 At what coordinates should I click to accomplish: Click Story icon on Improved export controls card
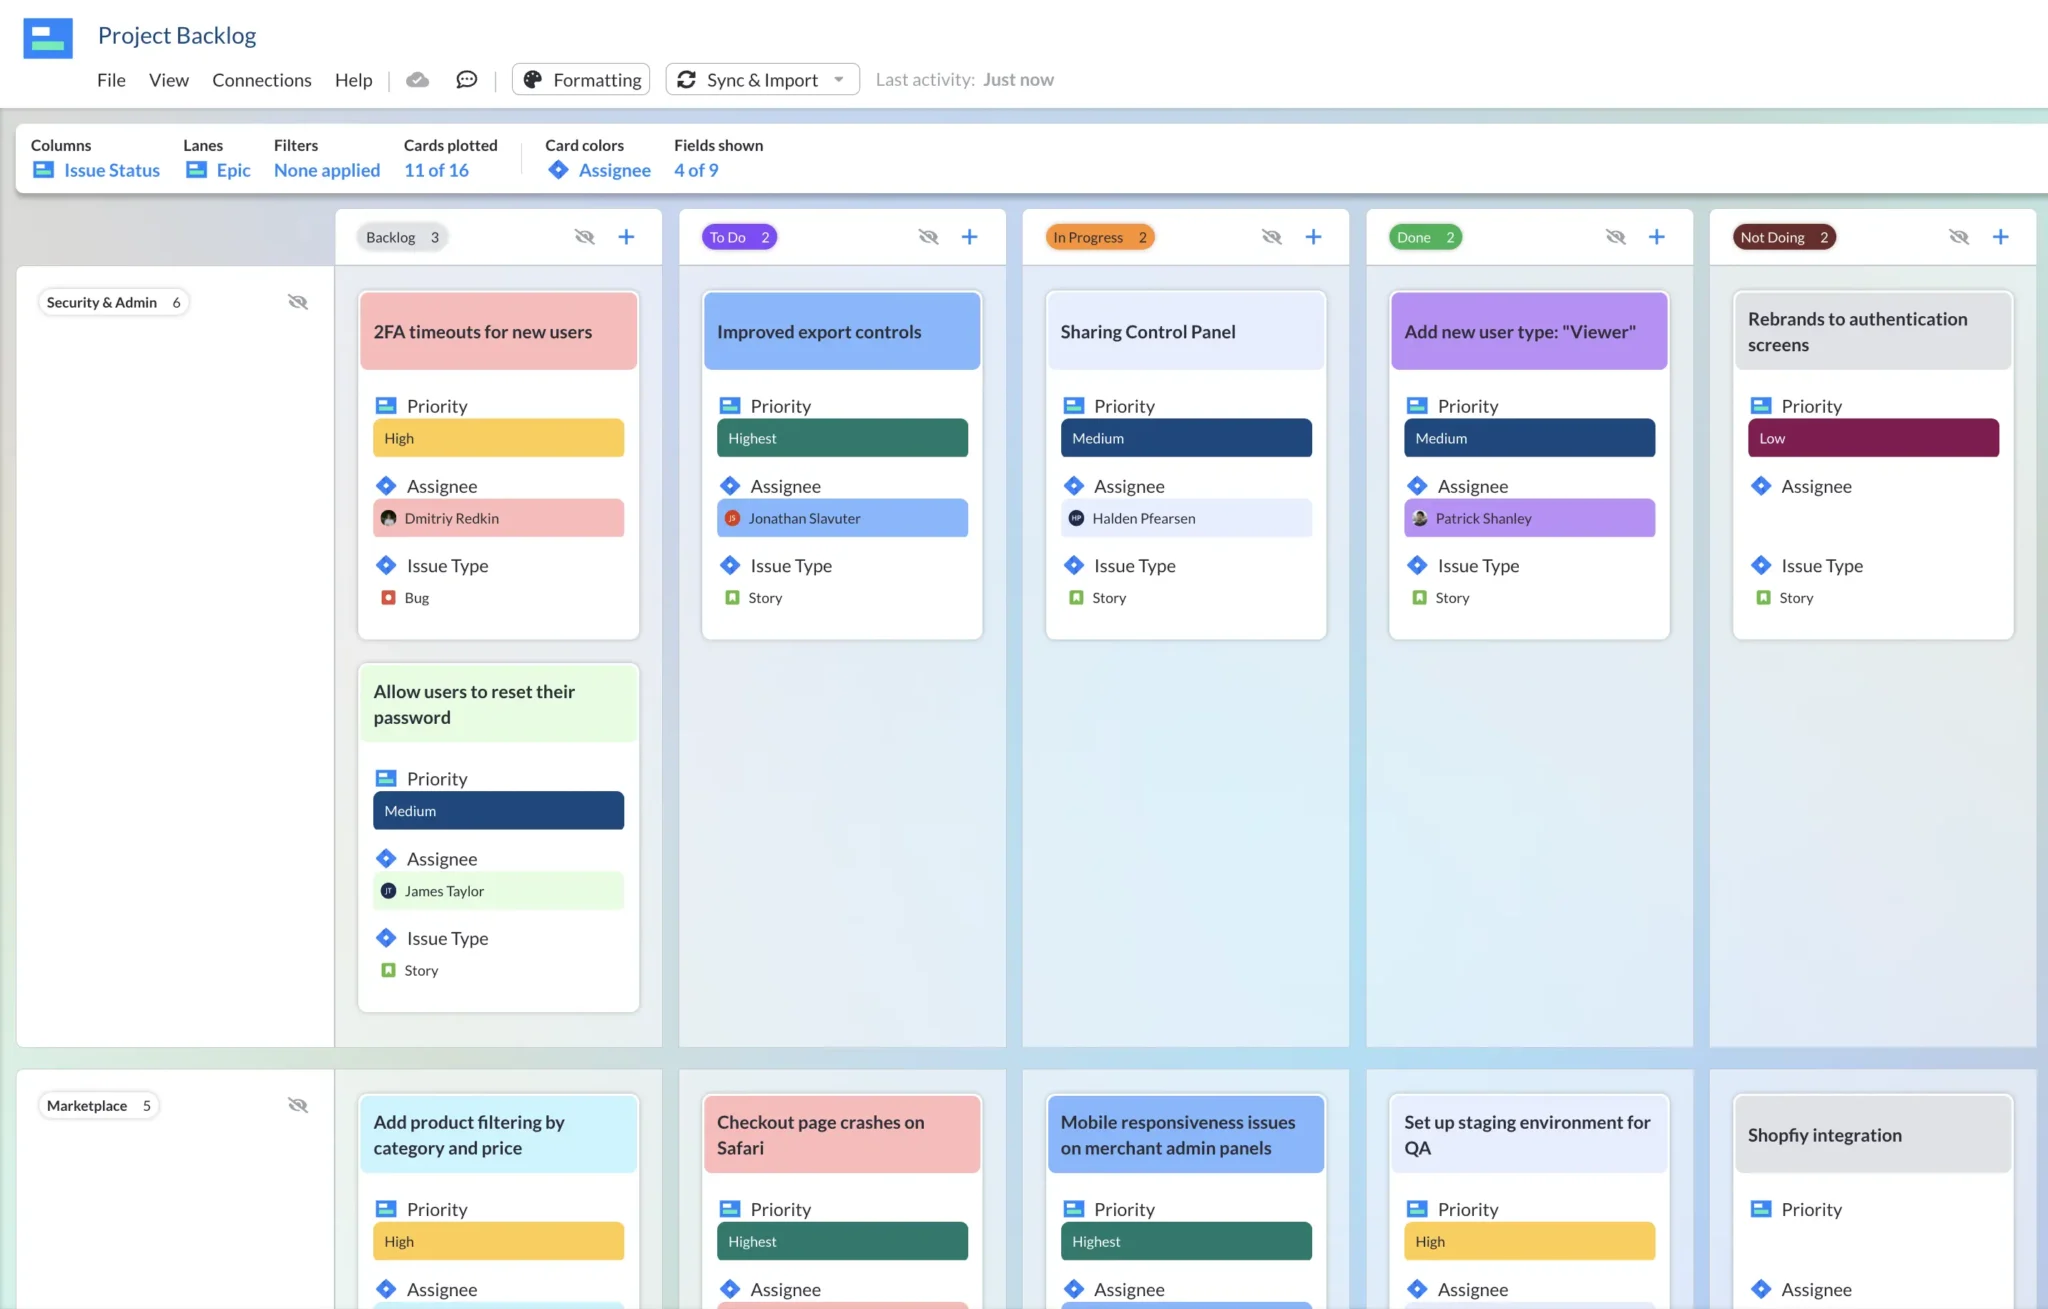(x=732, y=598)
